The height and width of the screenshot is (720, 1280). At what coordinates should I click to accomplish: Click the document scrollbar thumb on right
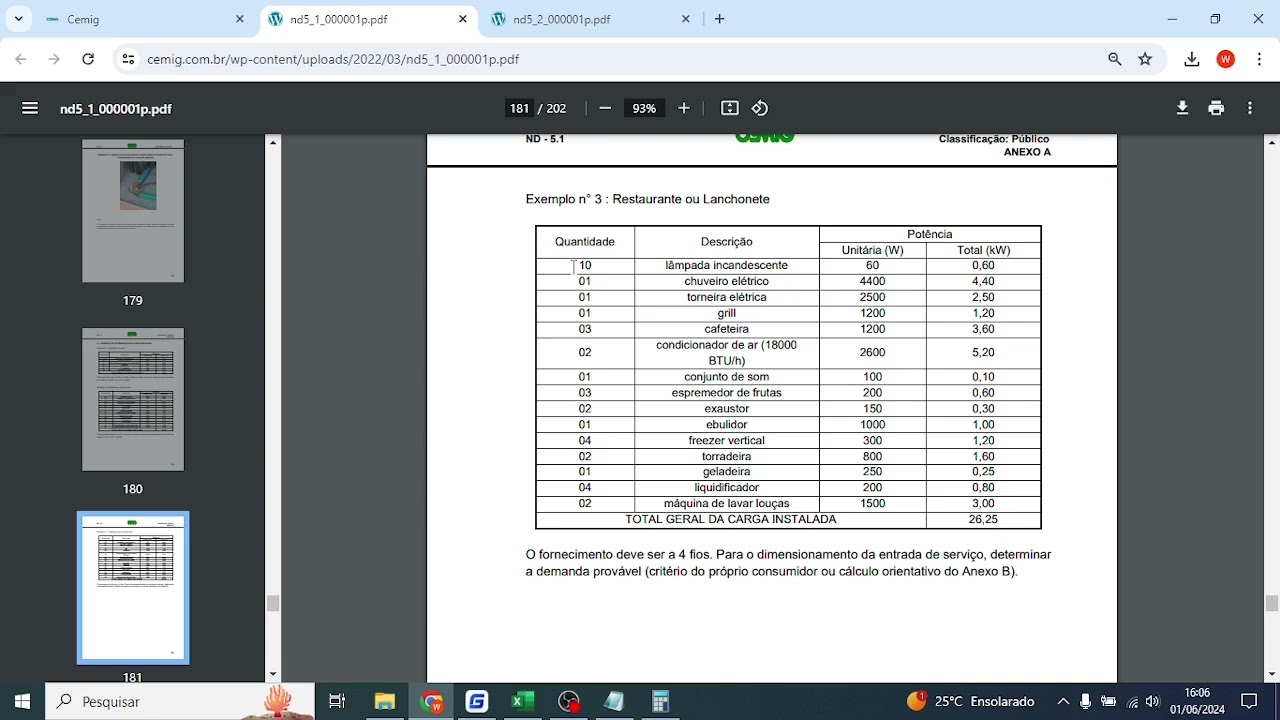click(x=1272, y=603)
